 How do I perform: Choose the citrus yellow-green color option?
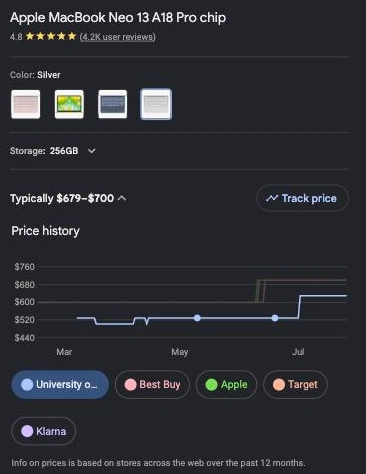(x=69, y=104)
